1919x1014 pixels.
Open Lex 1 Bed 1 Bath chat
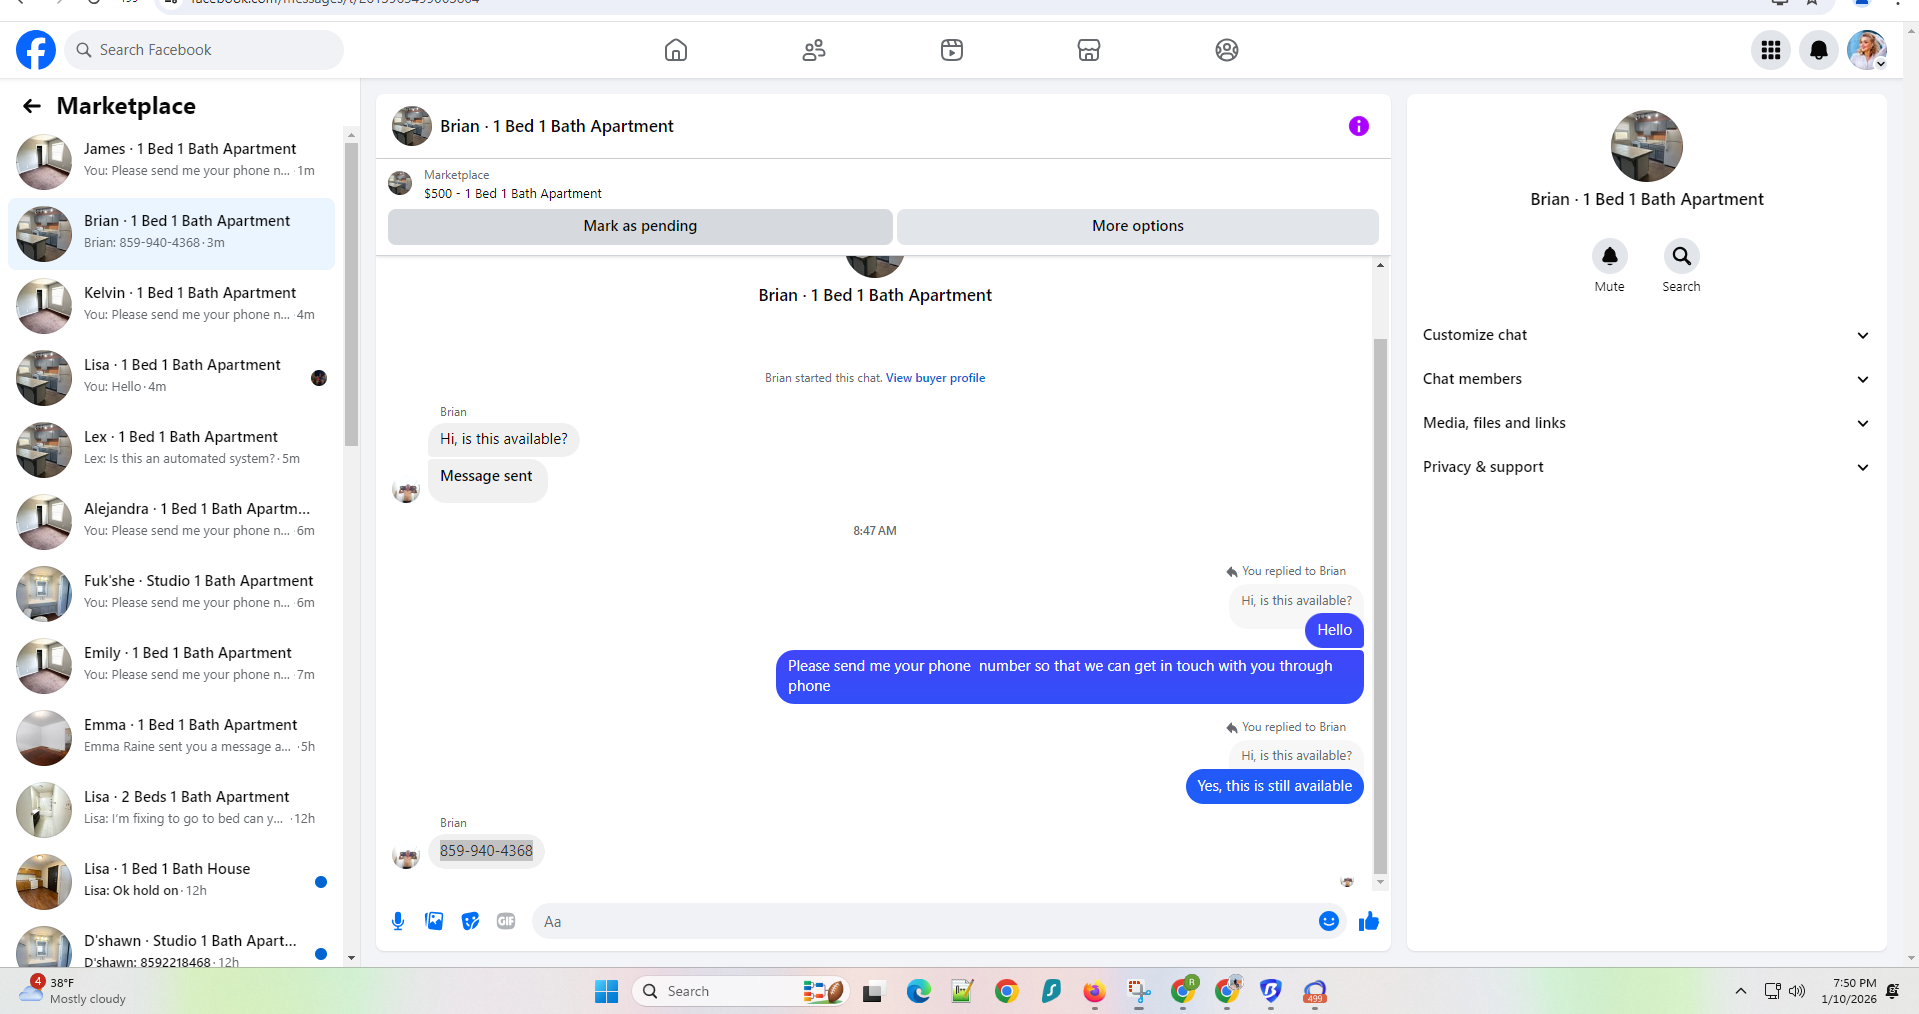(172, 449)
